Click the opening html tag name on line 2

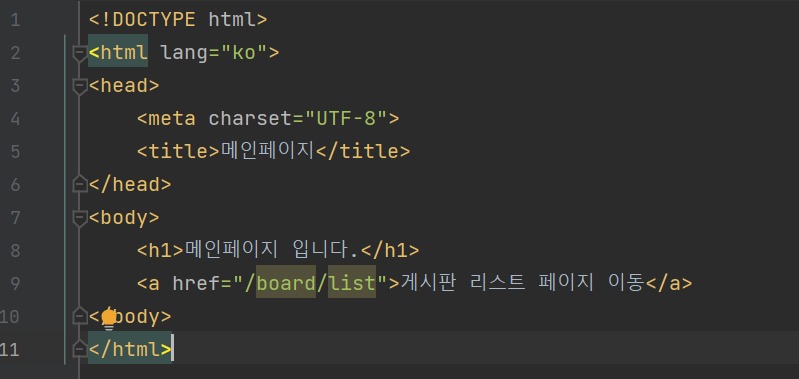(x=124, y=52)
